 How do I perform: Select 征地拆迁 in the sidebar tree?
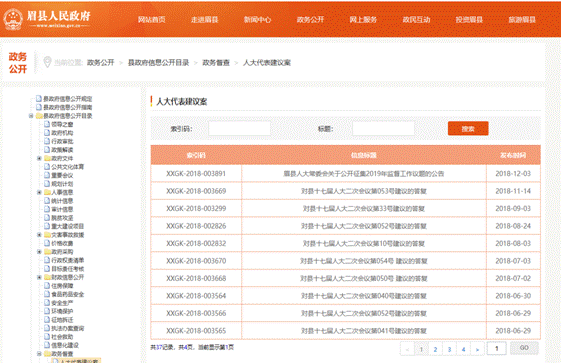pos(62,320)
